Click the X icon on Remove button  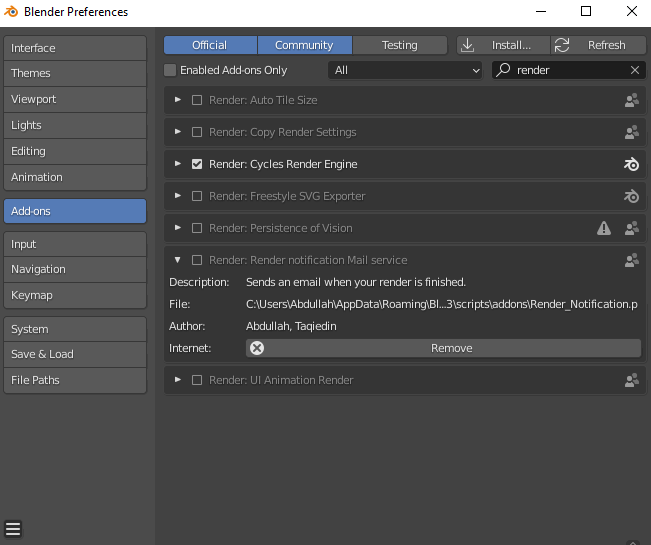(x=257, y=348)
